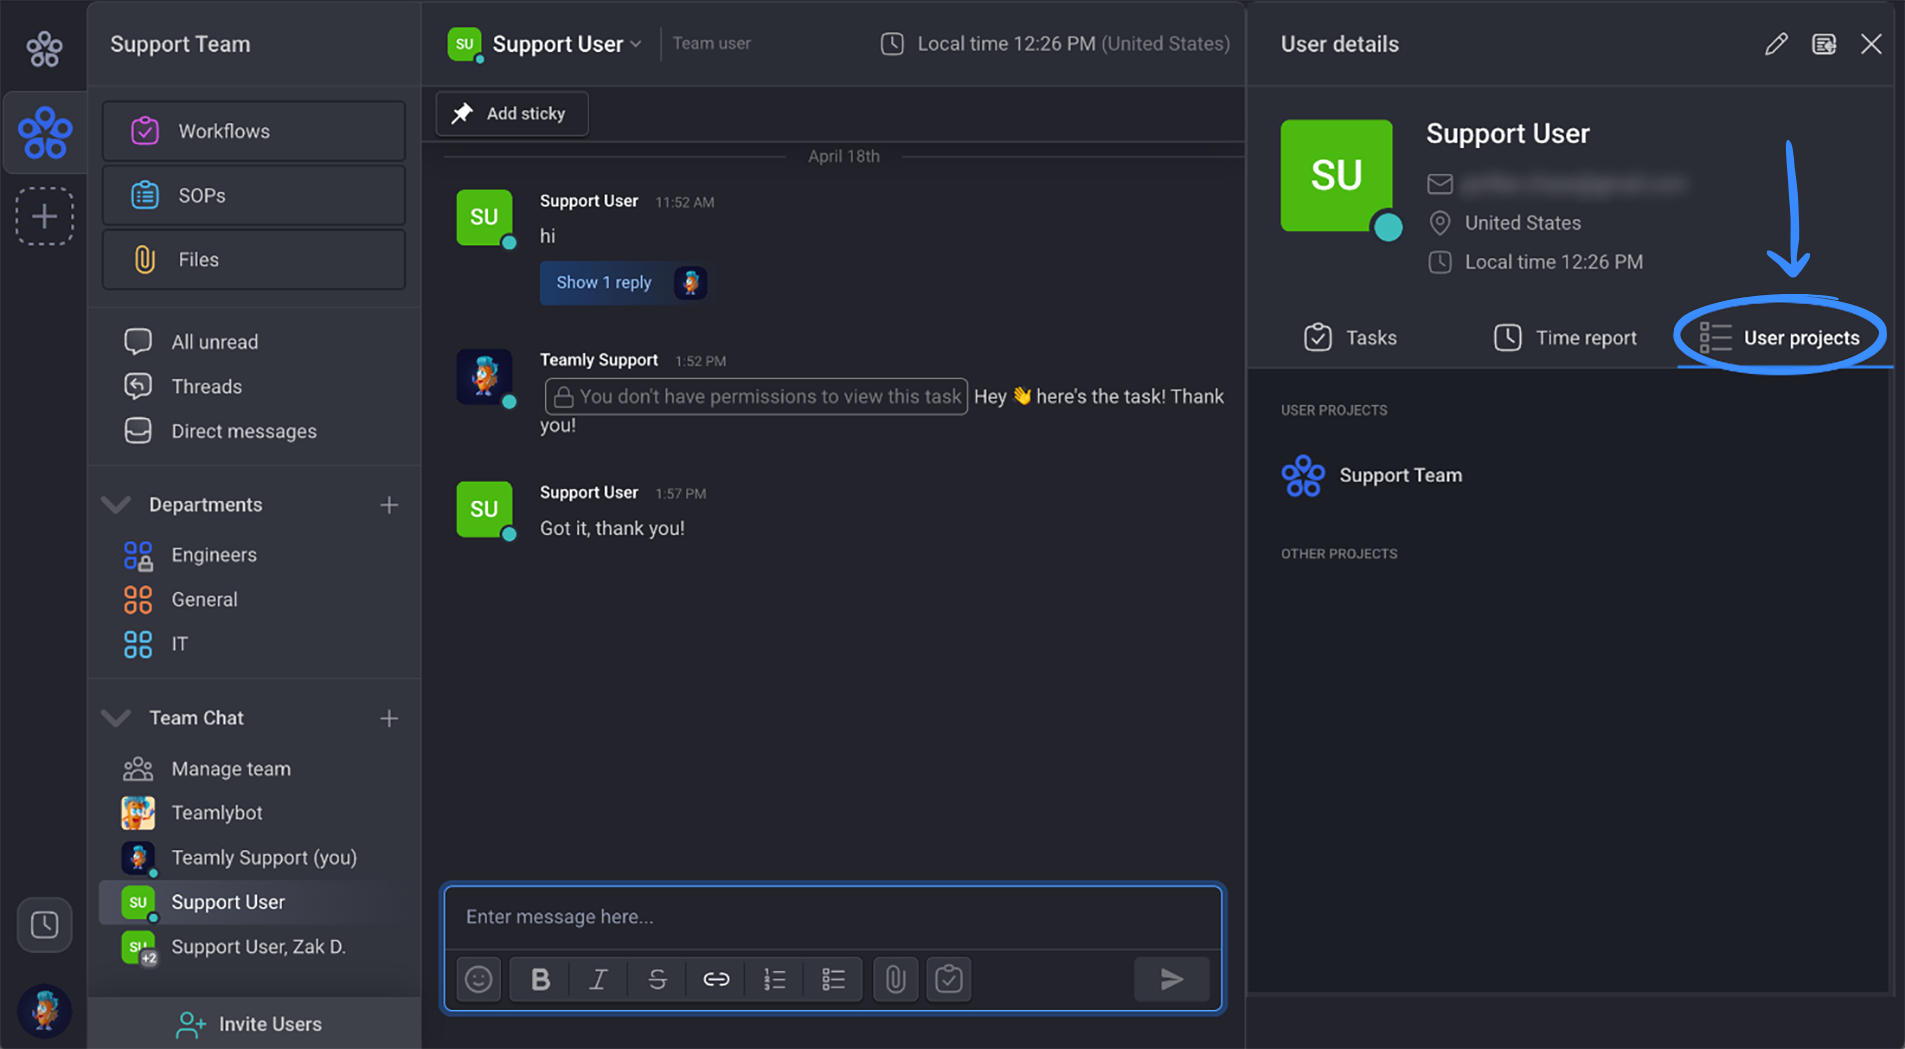Send the message
This screenshot has width=1905, height=1049.
(1172, 979)
